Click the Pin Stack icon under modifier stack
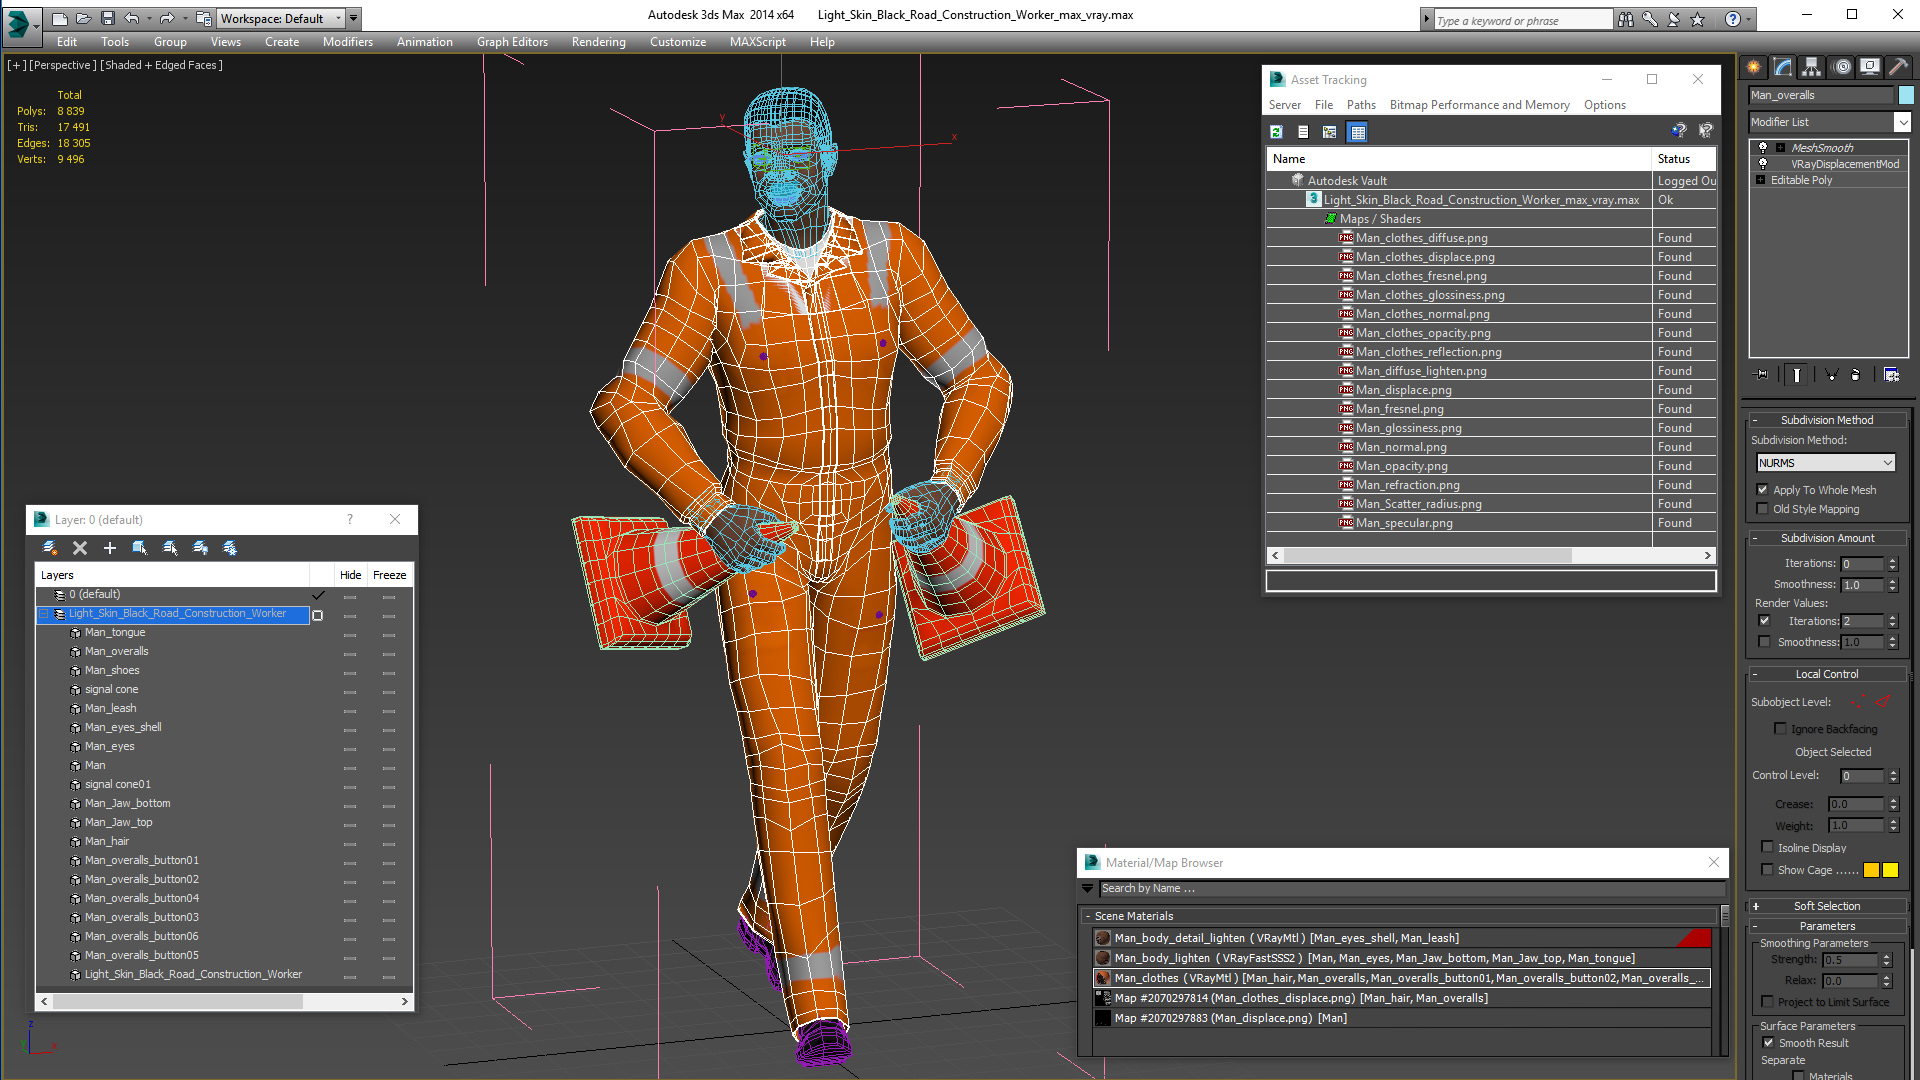 (1762, 375)
